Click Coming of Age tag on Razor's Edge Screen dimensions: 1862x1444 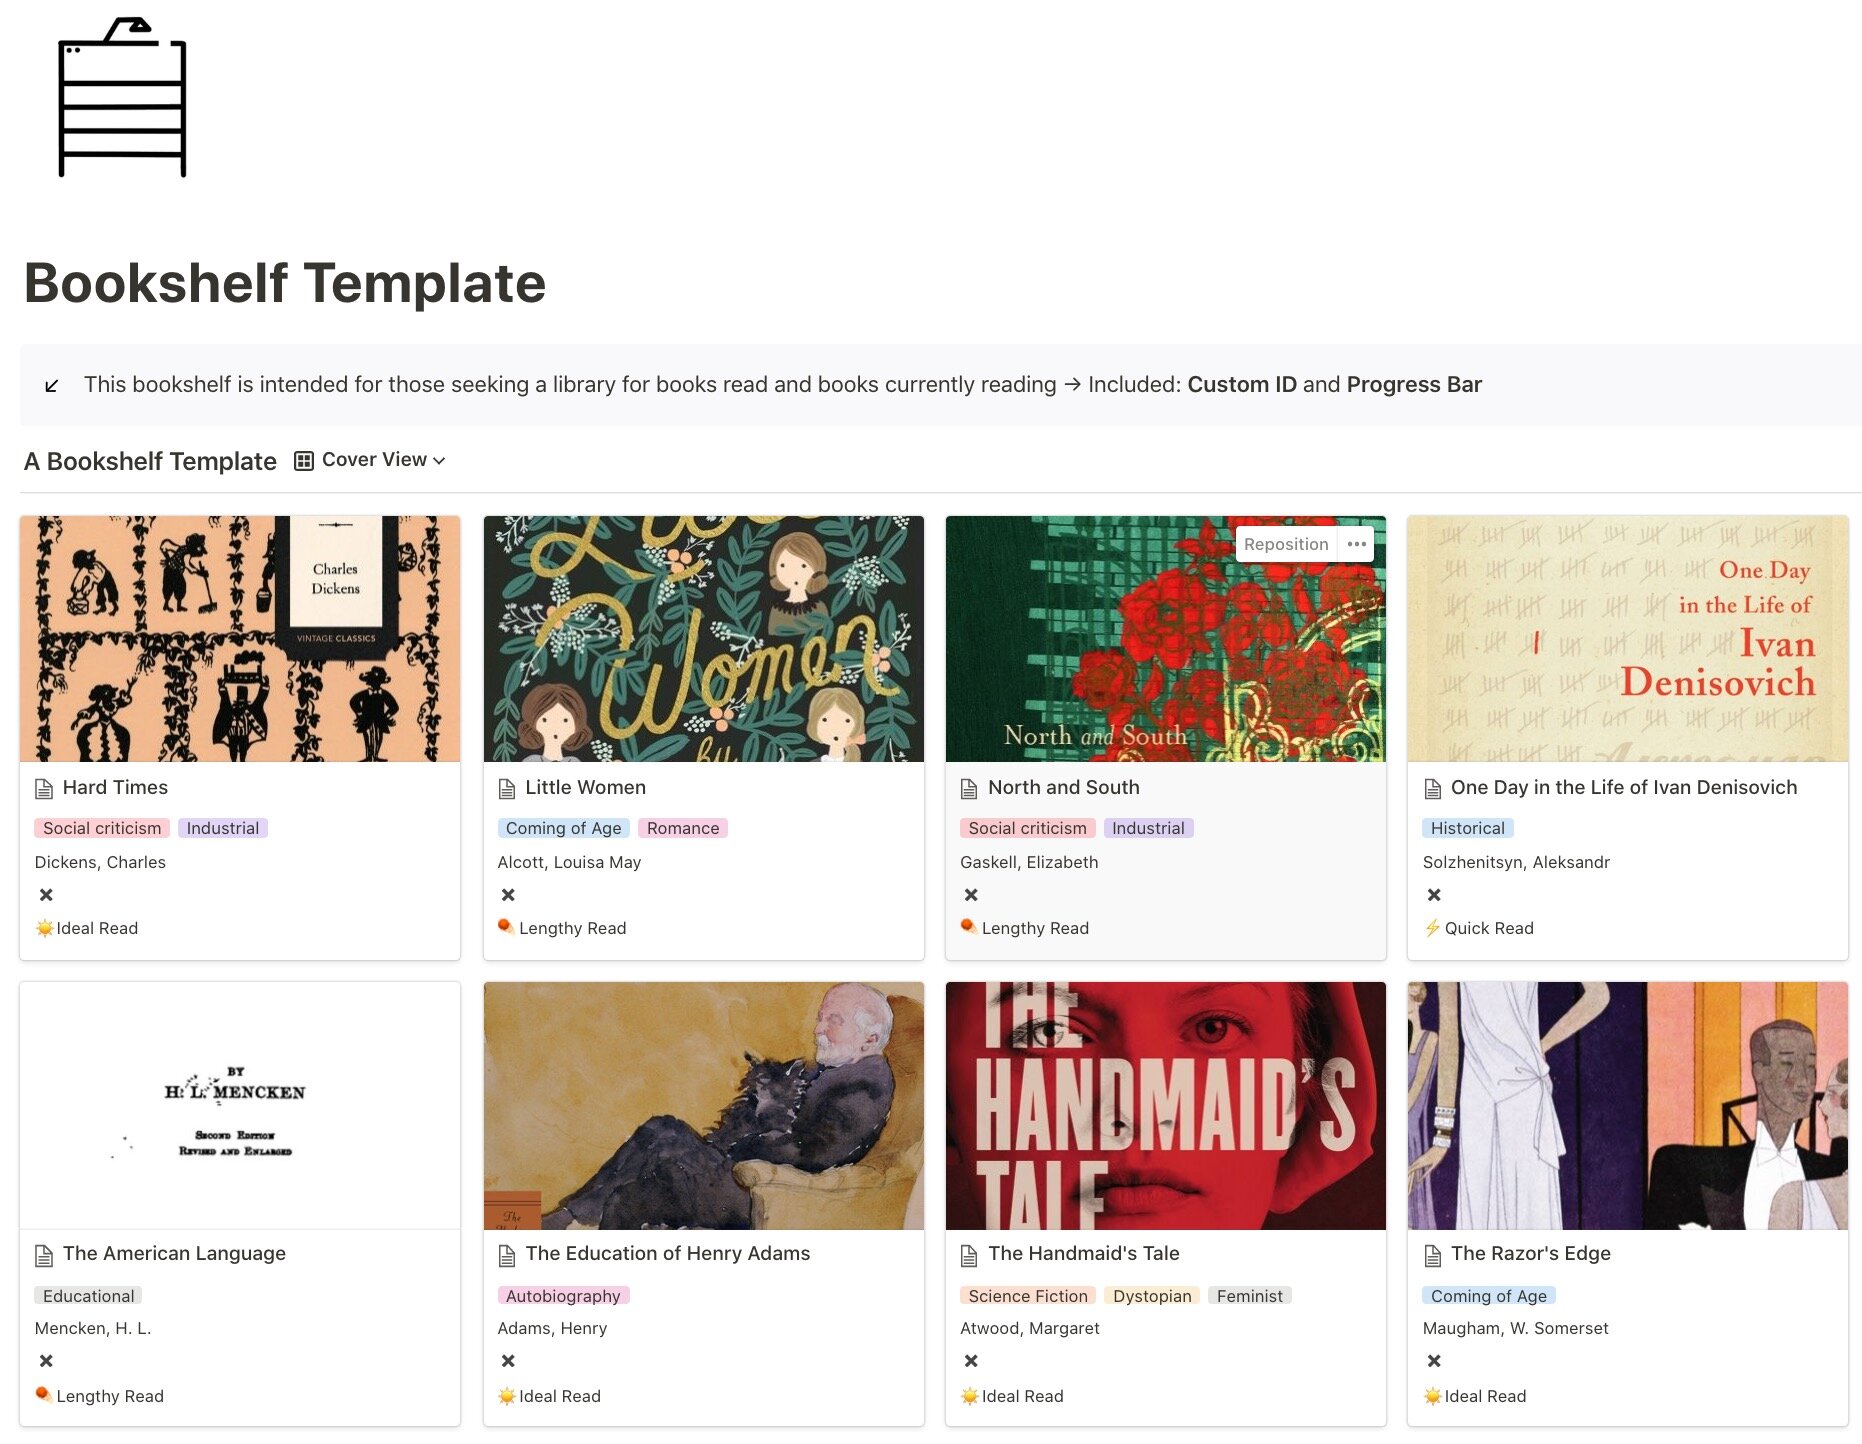[x=1489, y=1296]
